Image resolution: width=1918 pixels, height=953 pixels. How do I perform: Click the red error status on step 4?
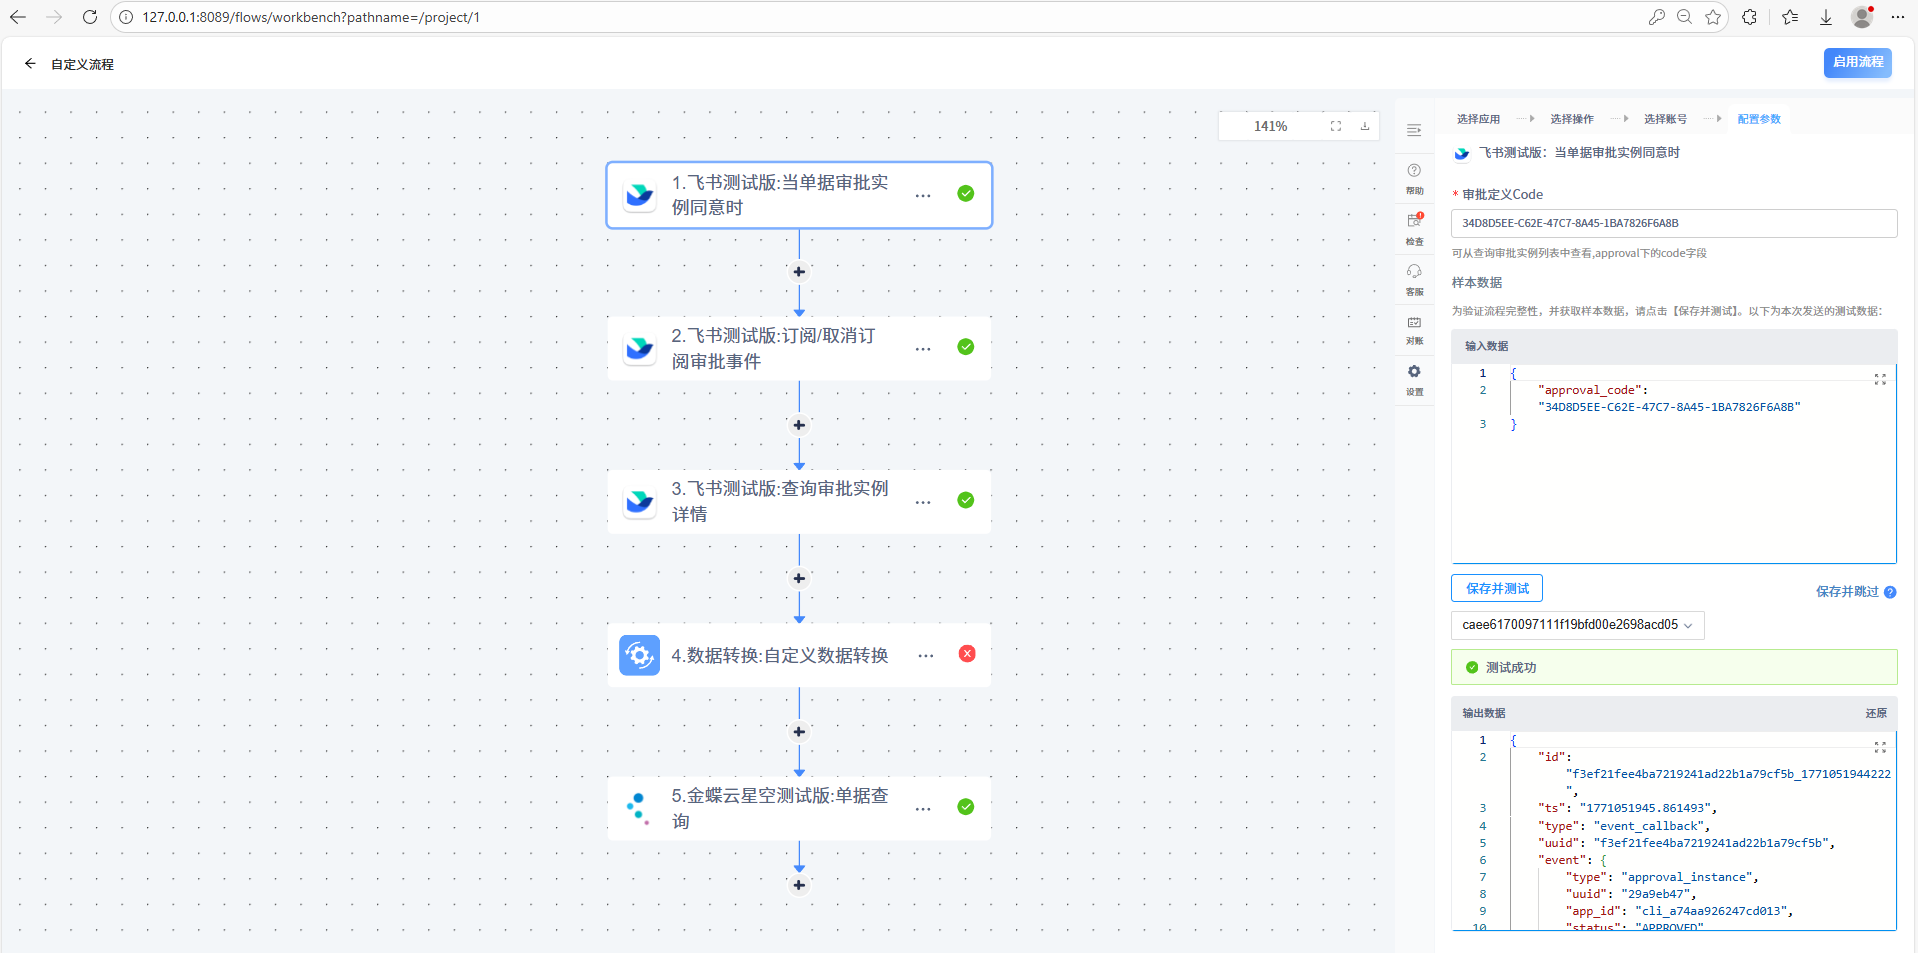(966, 654)
